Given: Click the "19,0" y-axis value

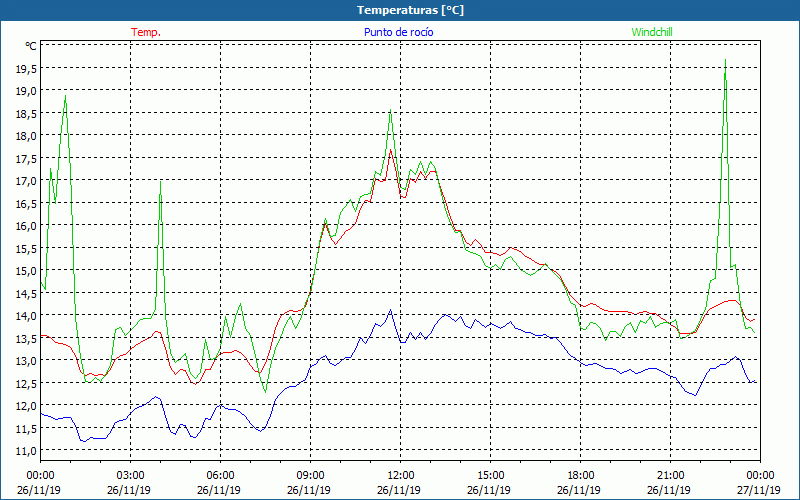Looking at the screenshot, I should (27, 91).
